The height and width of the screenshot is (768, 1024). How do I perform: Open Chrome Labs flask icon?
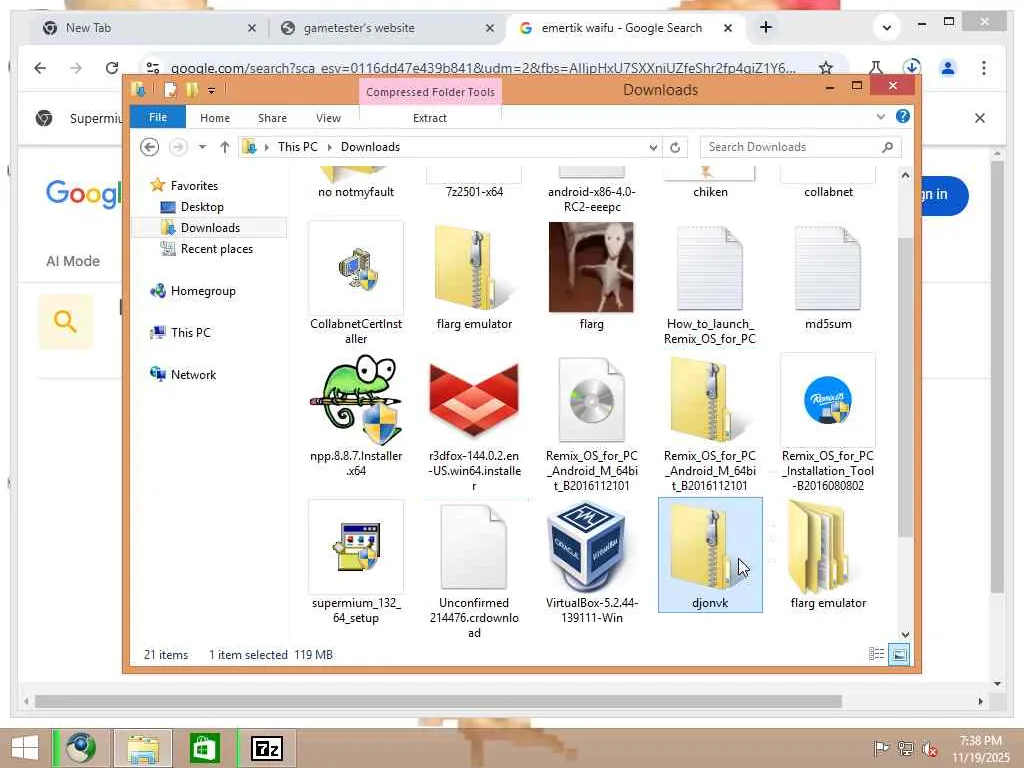tap(876, 67)
